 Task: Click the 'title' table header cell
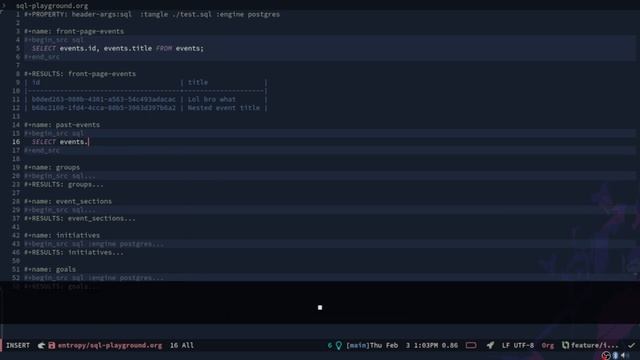pos(198,82)
